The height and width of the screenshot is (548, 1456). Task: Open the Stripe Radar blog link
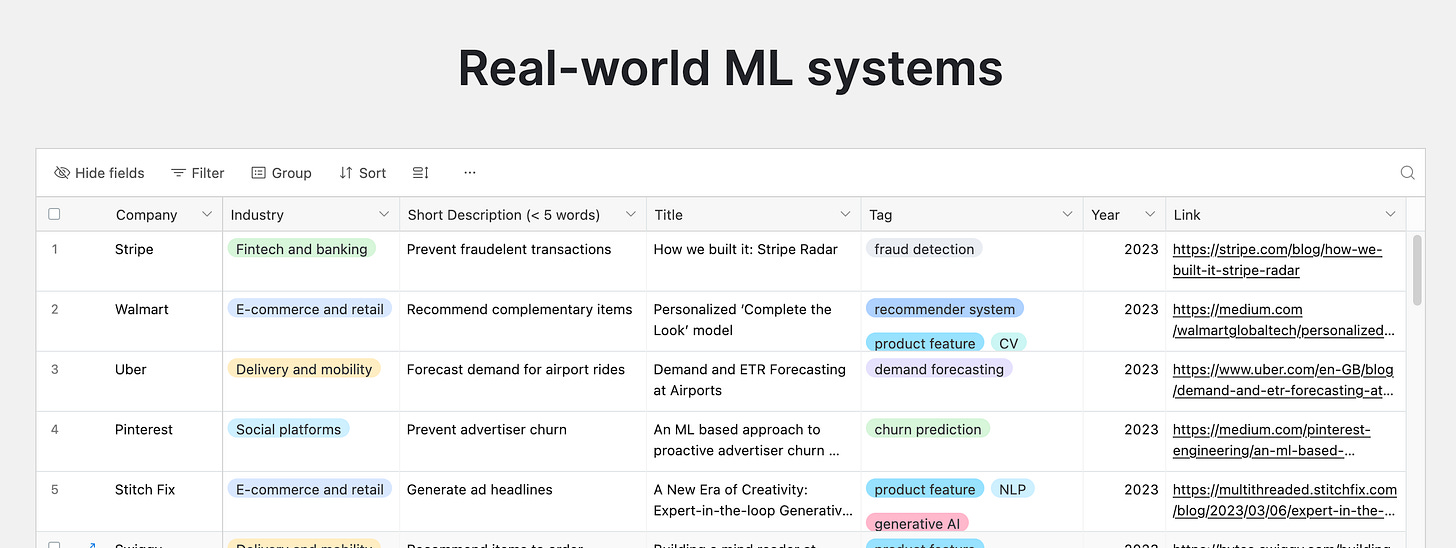[1277, 260]
